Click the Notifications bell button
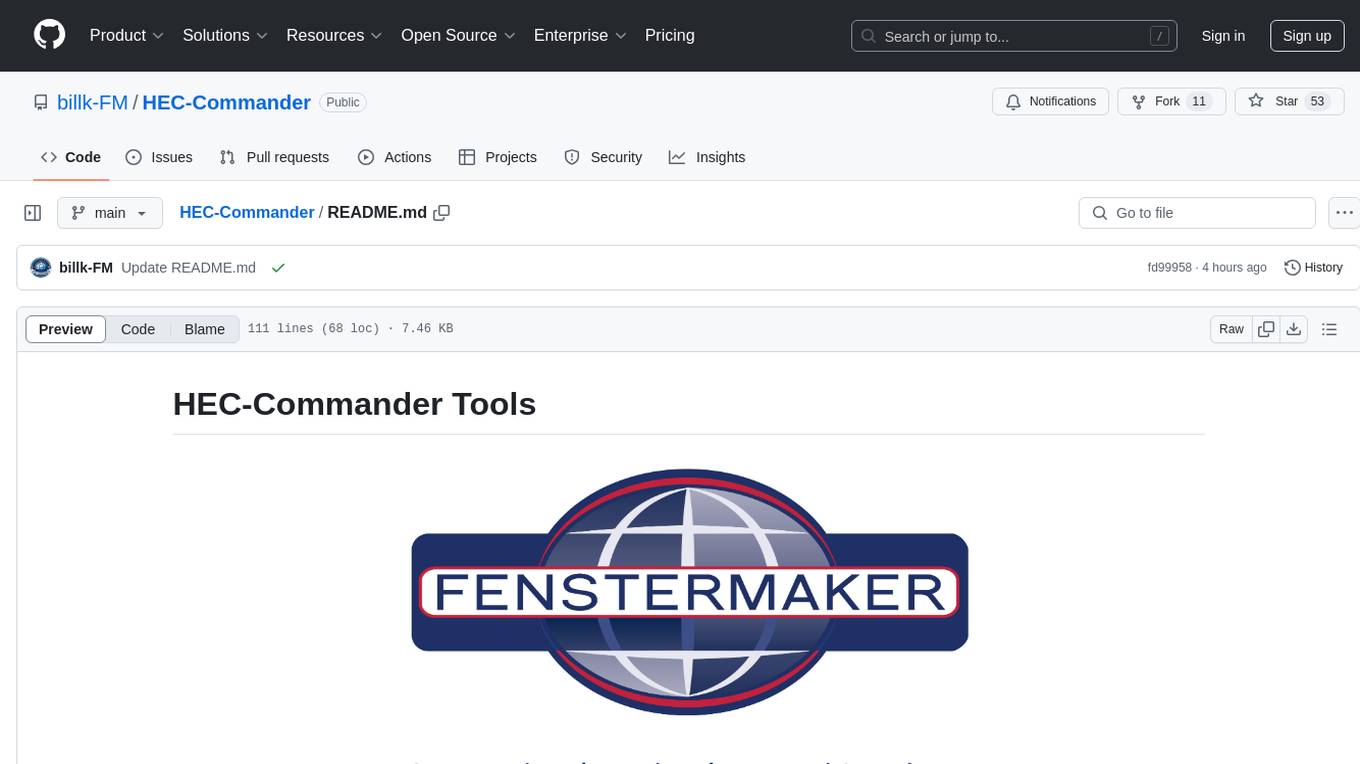The image size is (1360, 764). pos(1050,101)
